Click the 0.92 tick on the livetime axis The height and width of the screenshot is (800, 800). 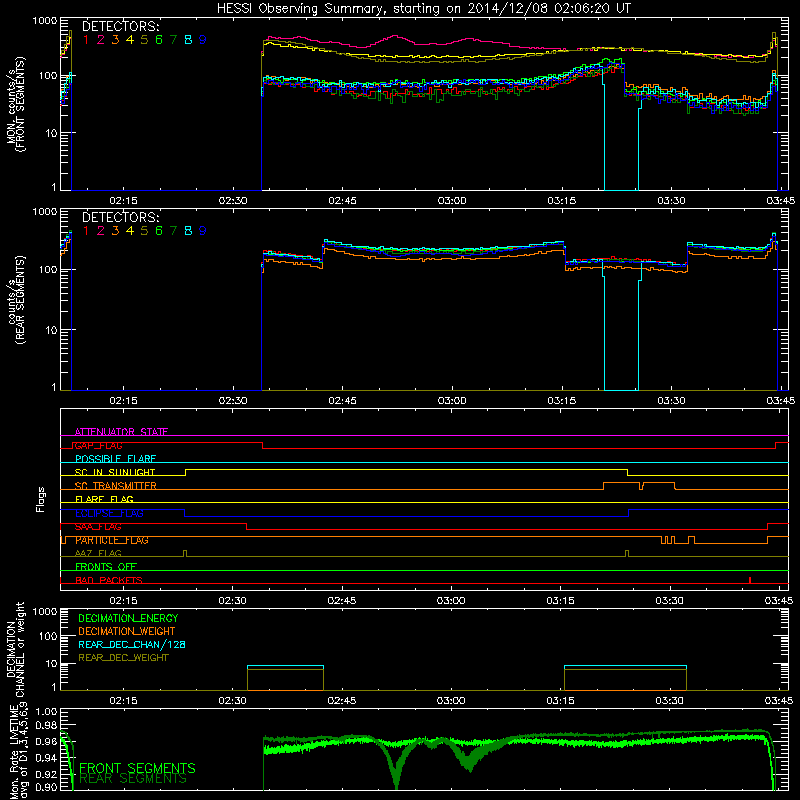(x=47, y=774)
